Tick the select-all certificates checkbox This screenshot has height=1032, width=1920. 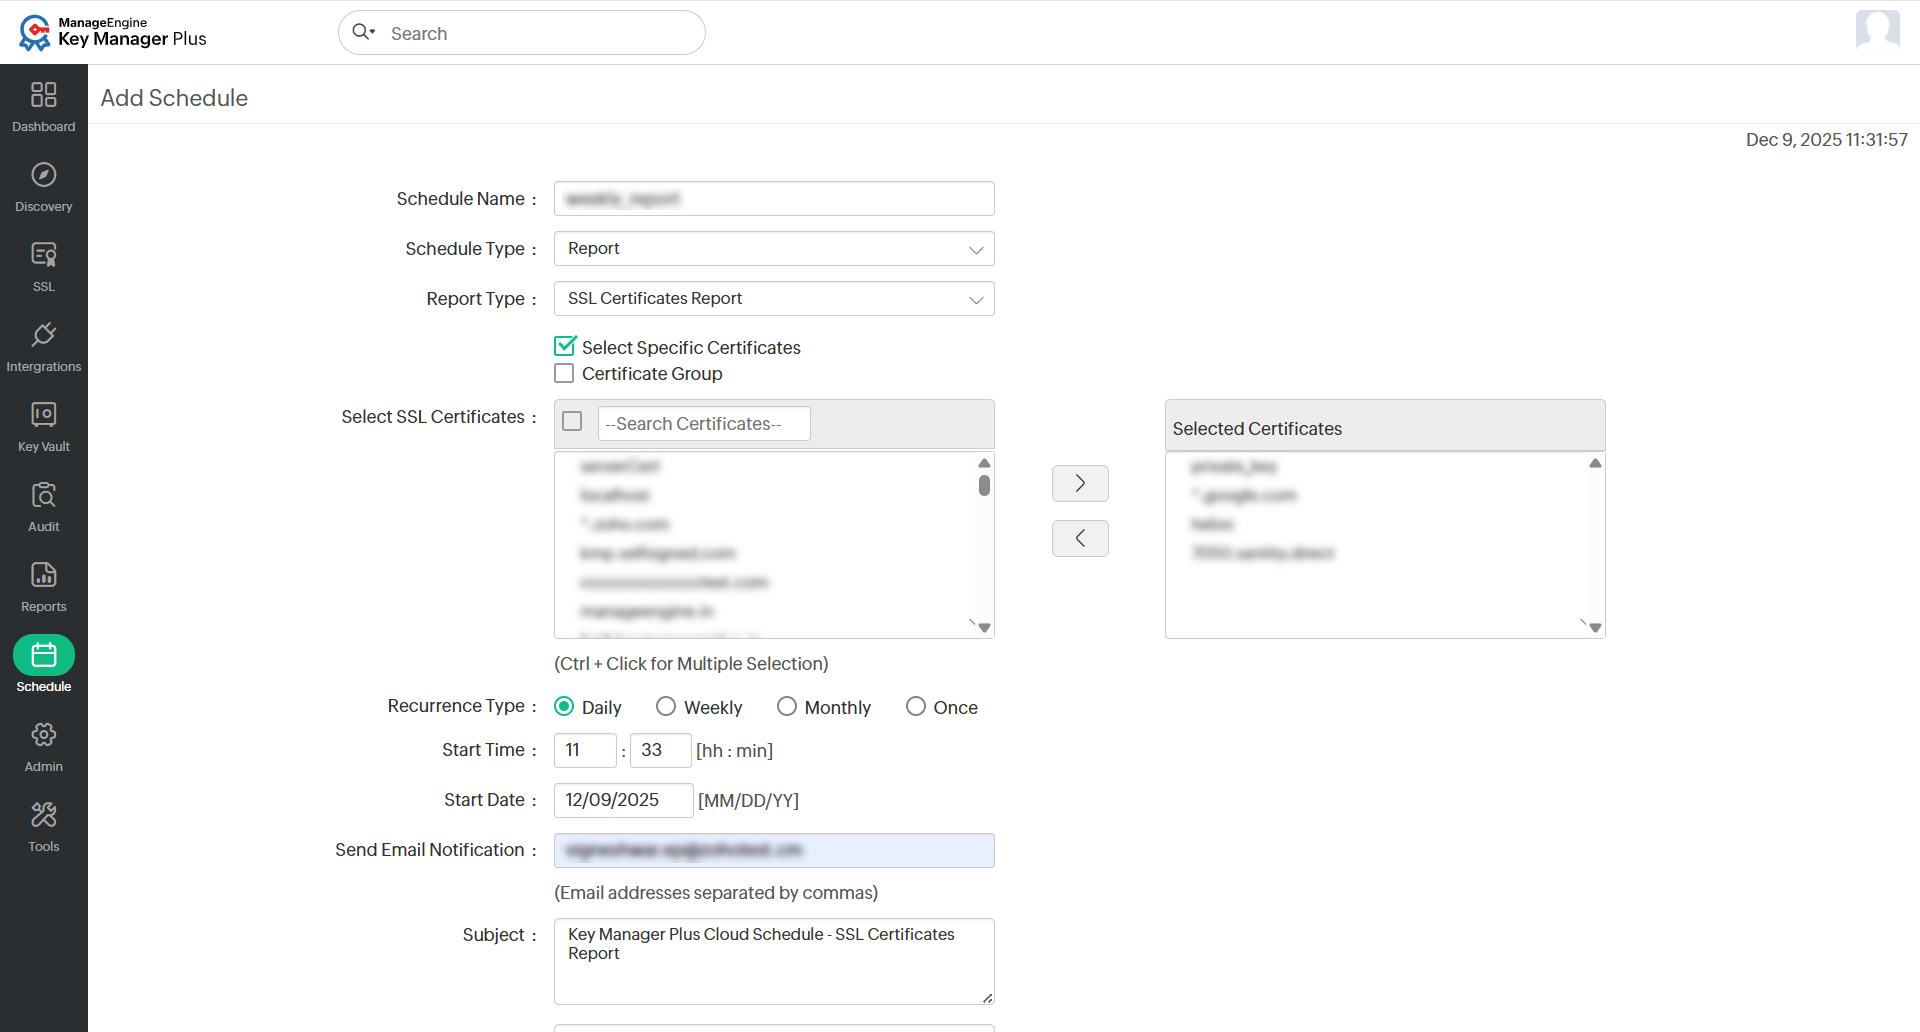point(572,421)
